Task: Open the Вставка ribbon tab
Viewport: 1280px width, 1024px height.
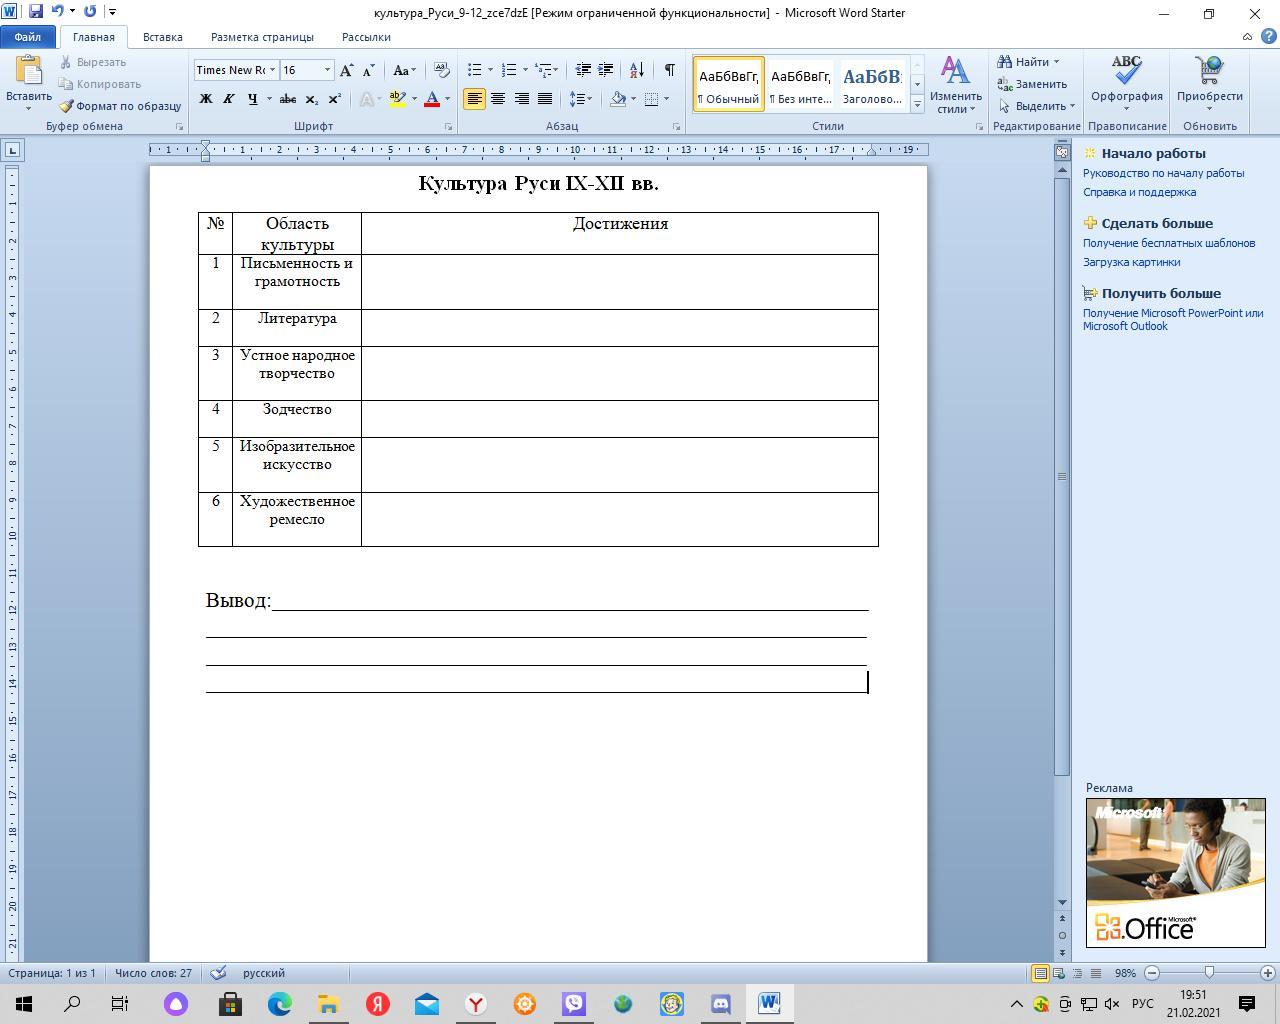Action: (x=162, y=37)
